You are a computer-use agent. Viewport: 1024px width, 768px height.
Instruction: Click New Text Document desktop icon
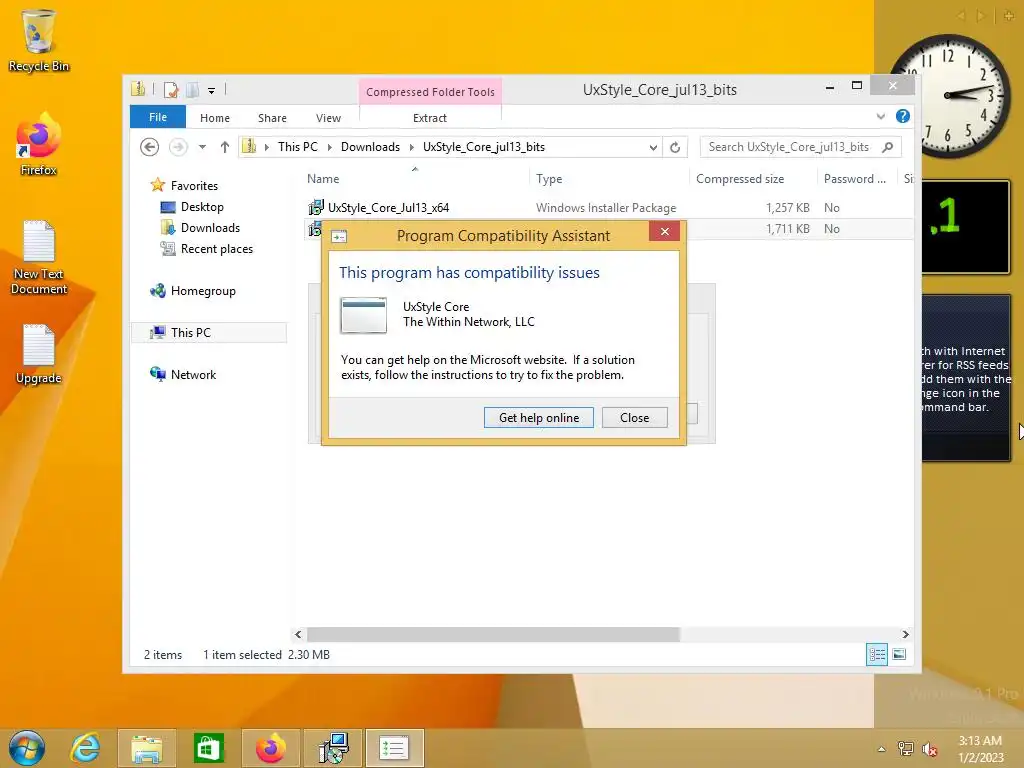(x=39, y=257)
